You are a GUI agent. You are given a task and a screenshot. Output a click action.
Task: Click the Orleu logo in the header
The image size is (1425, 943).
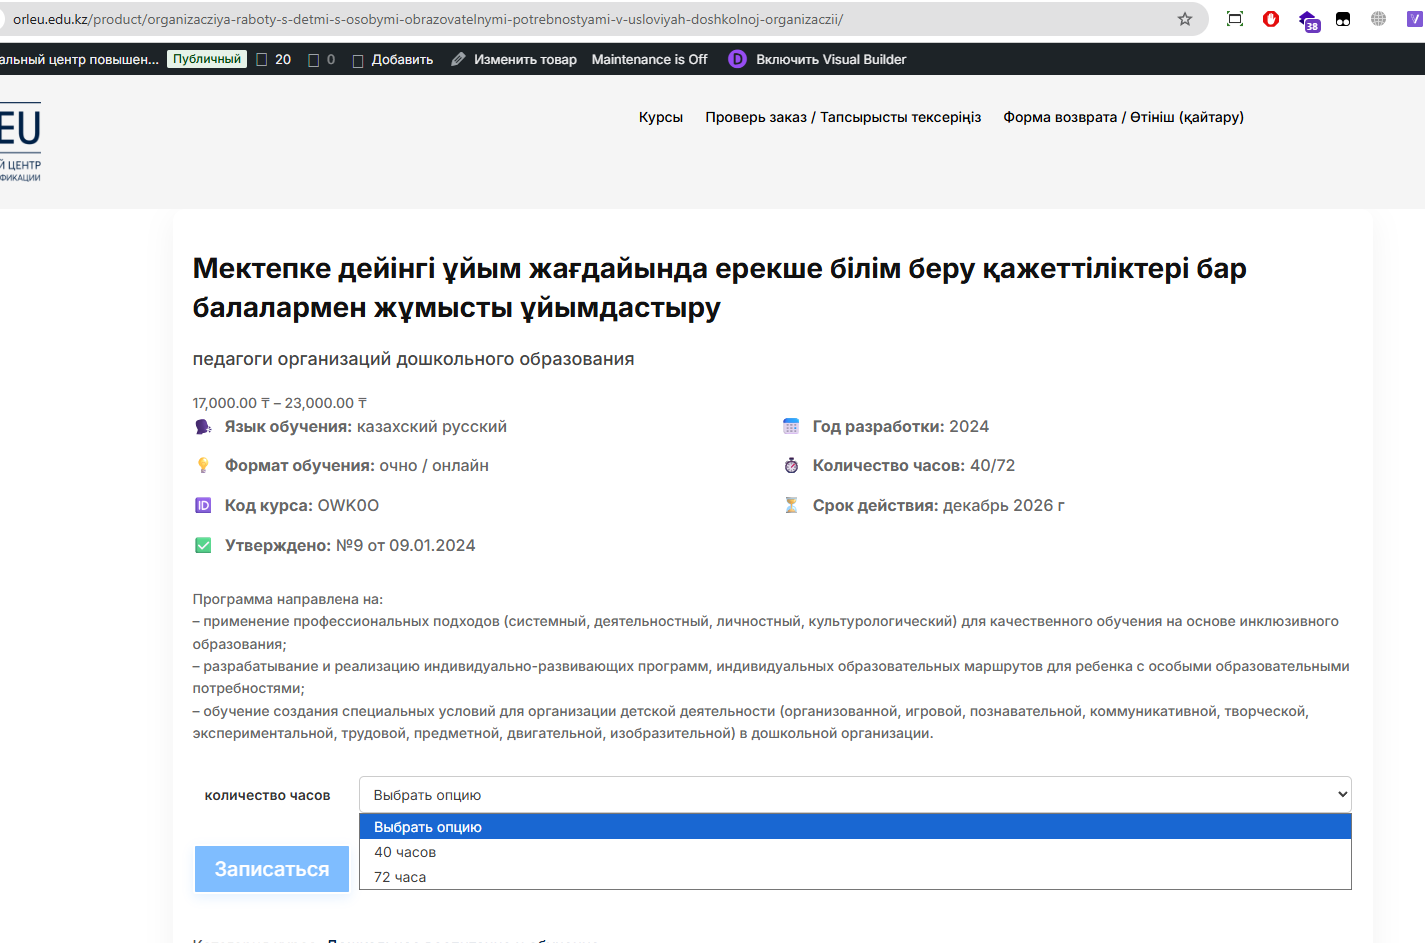(x=20, y=141)
